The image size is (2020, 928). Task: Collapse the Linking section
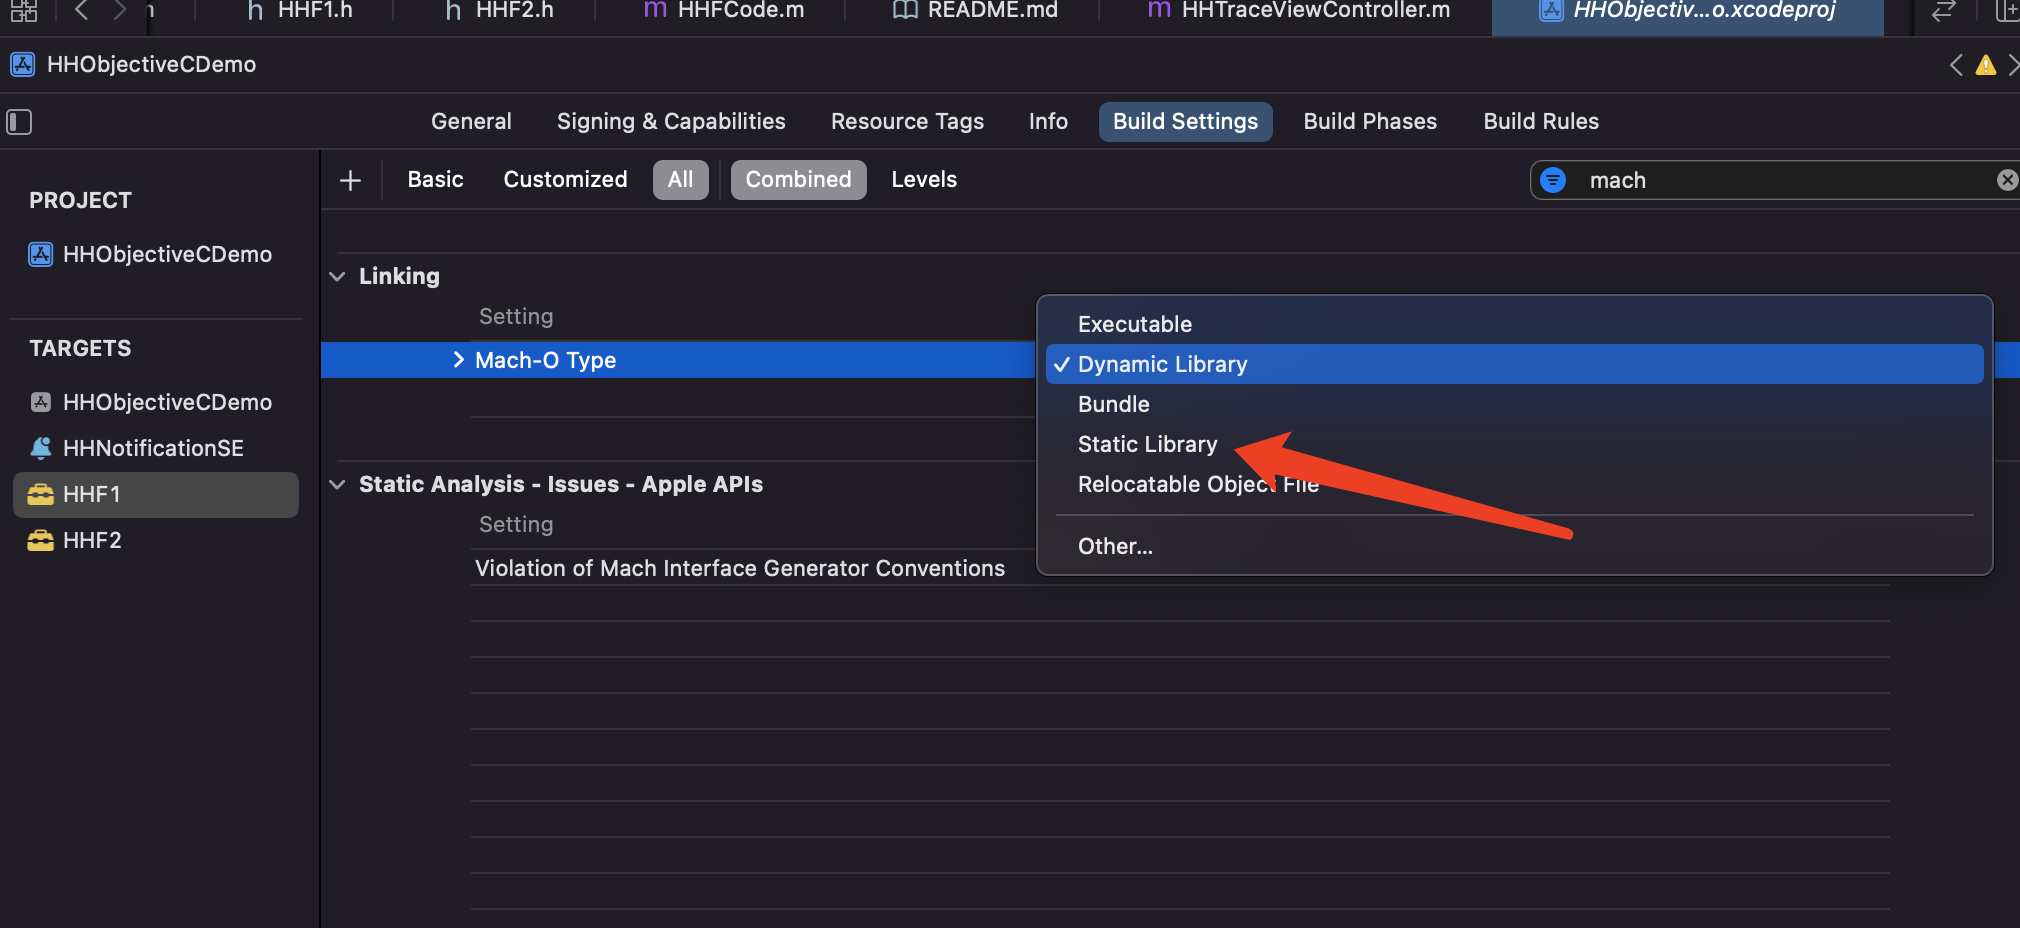tap(338, 277)
